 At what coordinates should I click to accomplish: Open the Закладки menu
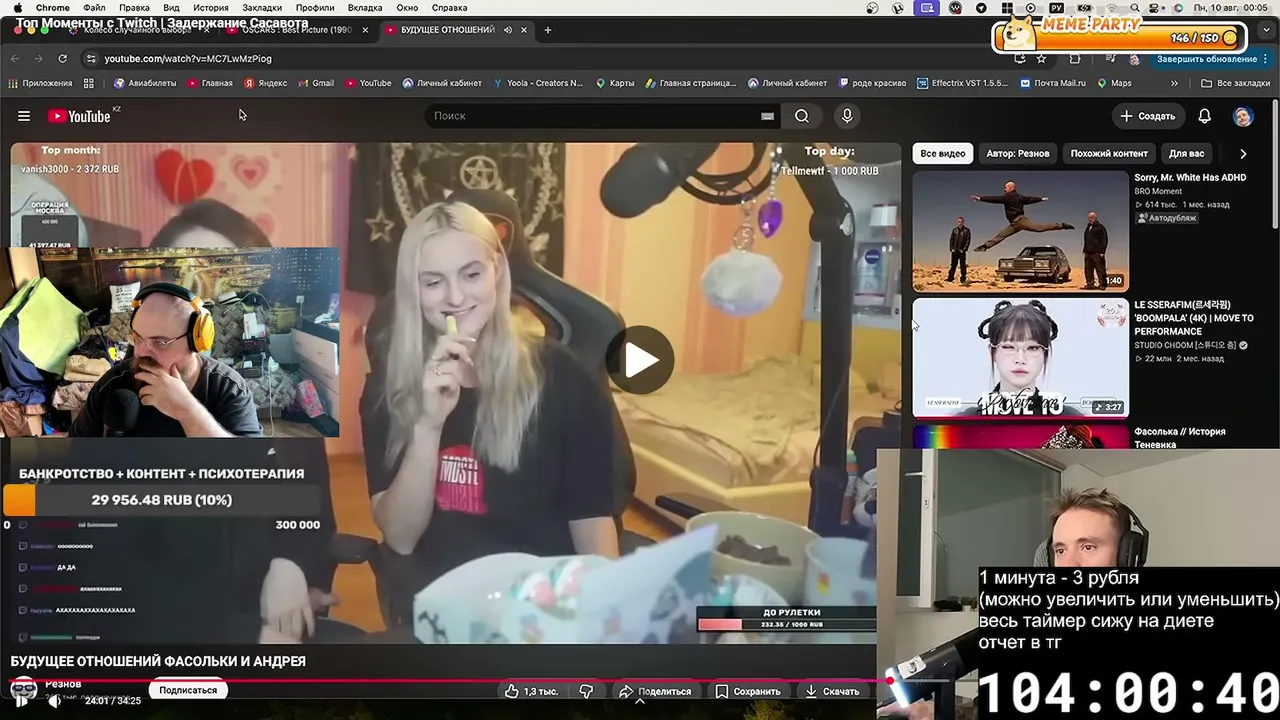point(263,8)
